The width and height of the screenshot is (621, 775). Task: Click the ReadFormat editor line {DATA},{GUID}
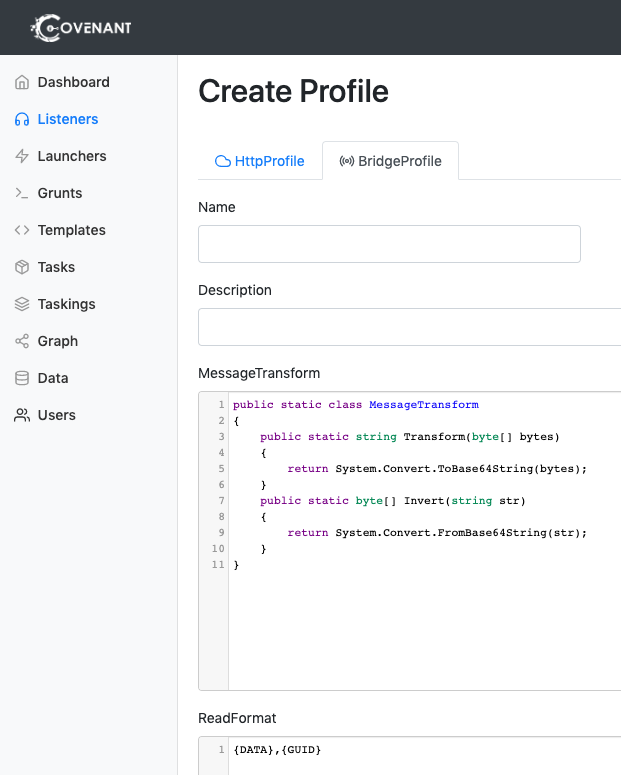tap(277, 750)
